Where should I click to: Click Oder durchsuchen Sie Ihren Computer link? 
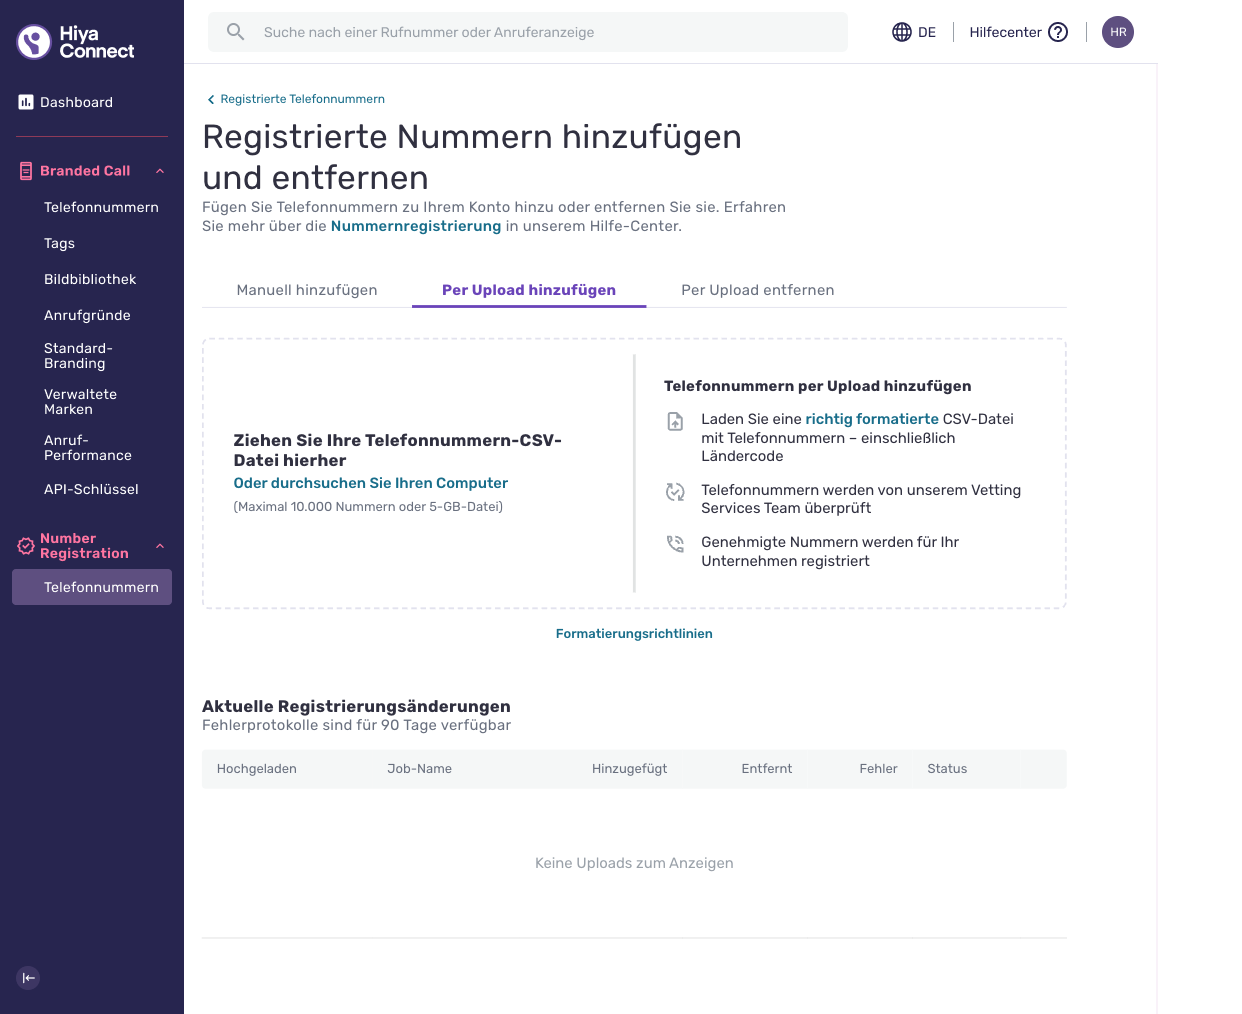(371, 483)
